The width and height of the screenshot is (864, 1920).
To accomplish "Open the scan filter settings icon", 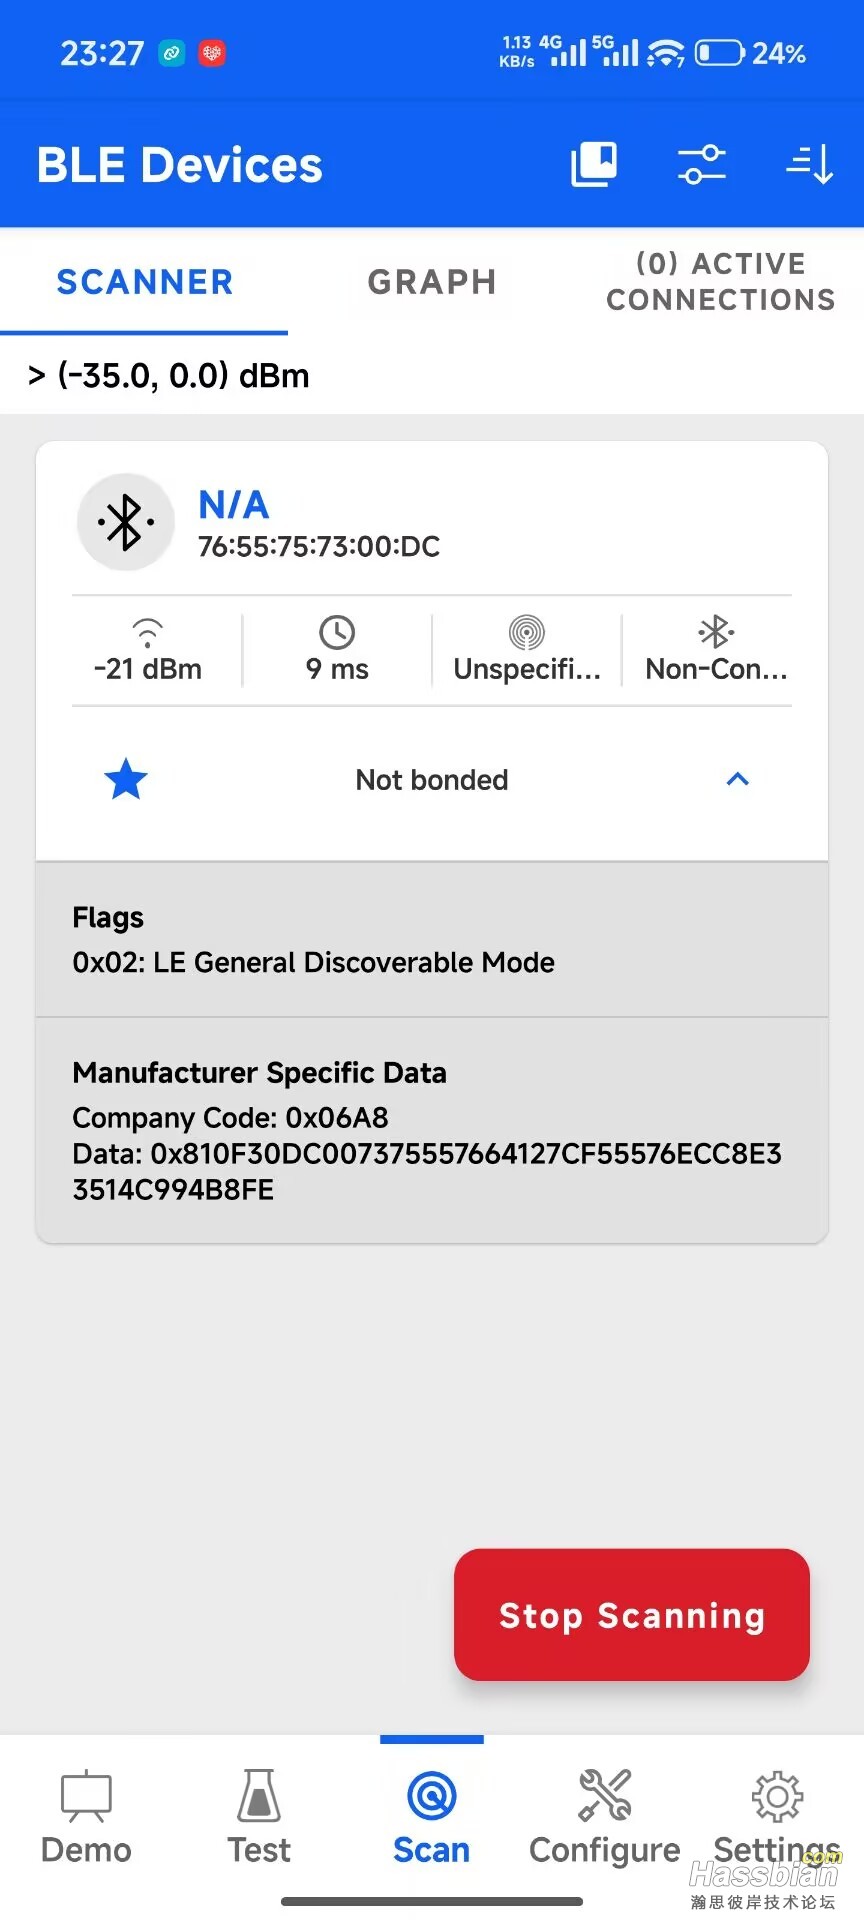I will tap(702, 164).
